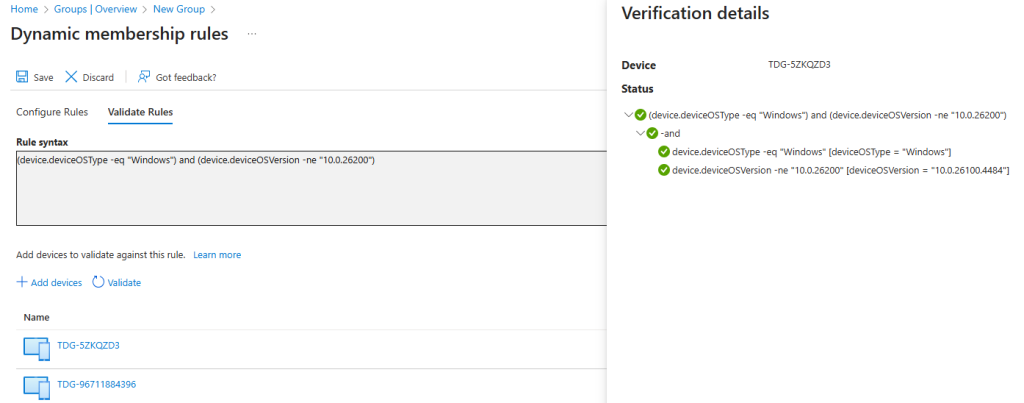Image resolution: width=1024 pixels, height=403 pixels.
Task: Select the Validate Rules tab
Action: tap(140, 111)
